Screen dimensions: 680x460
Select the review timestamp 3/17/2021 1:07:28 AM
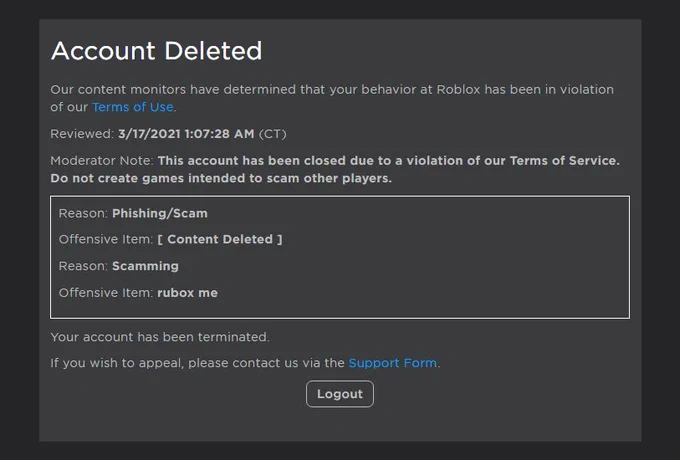[x=186, y=134]
